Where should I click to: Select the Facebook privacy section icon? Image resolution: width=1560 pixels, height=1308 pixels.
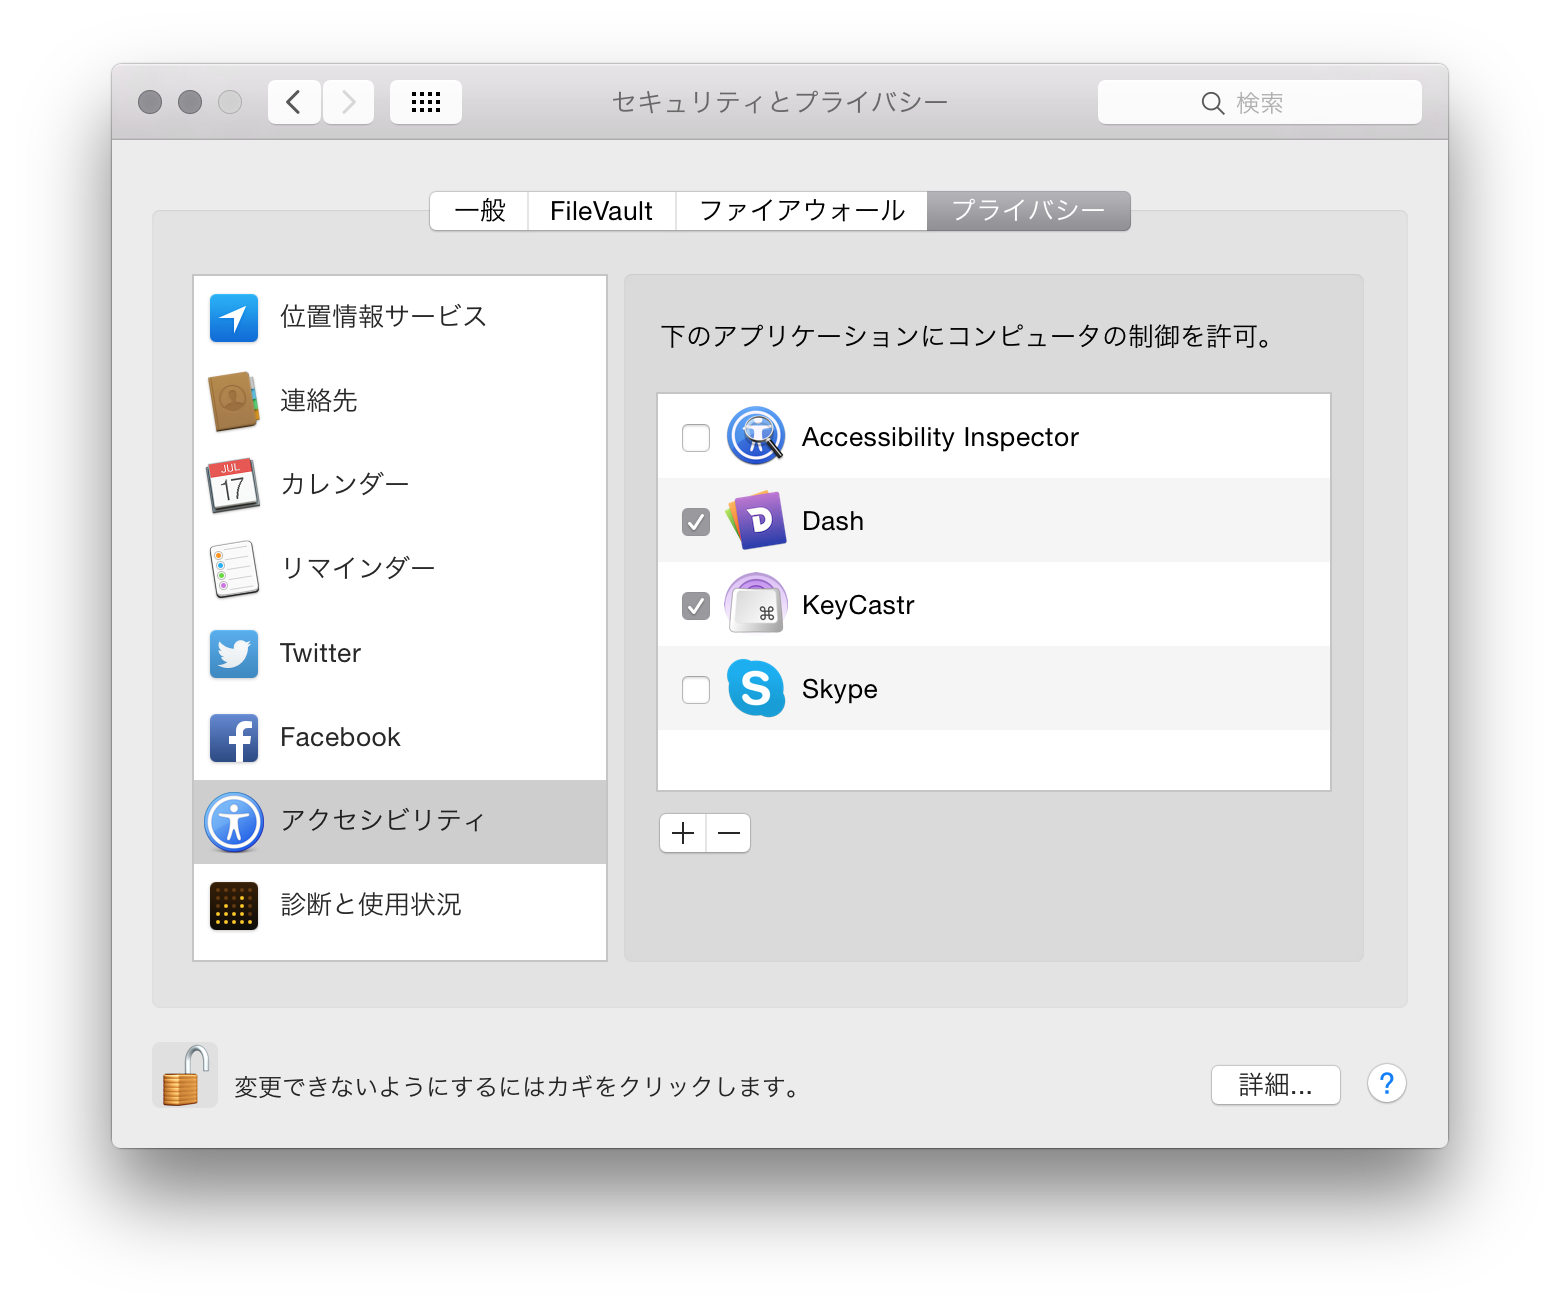pos(233,737)
